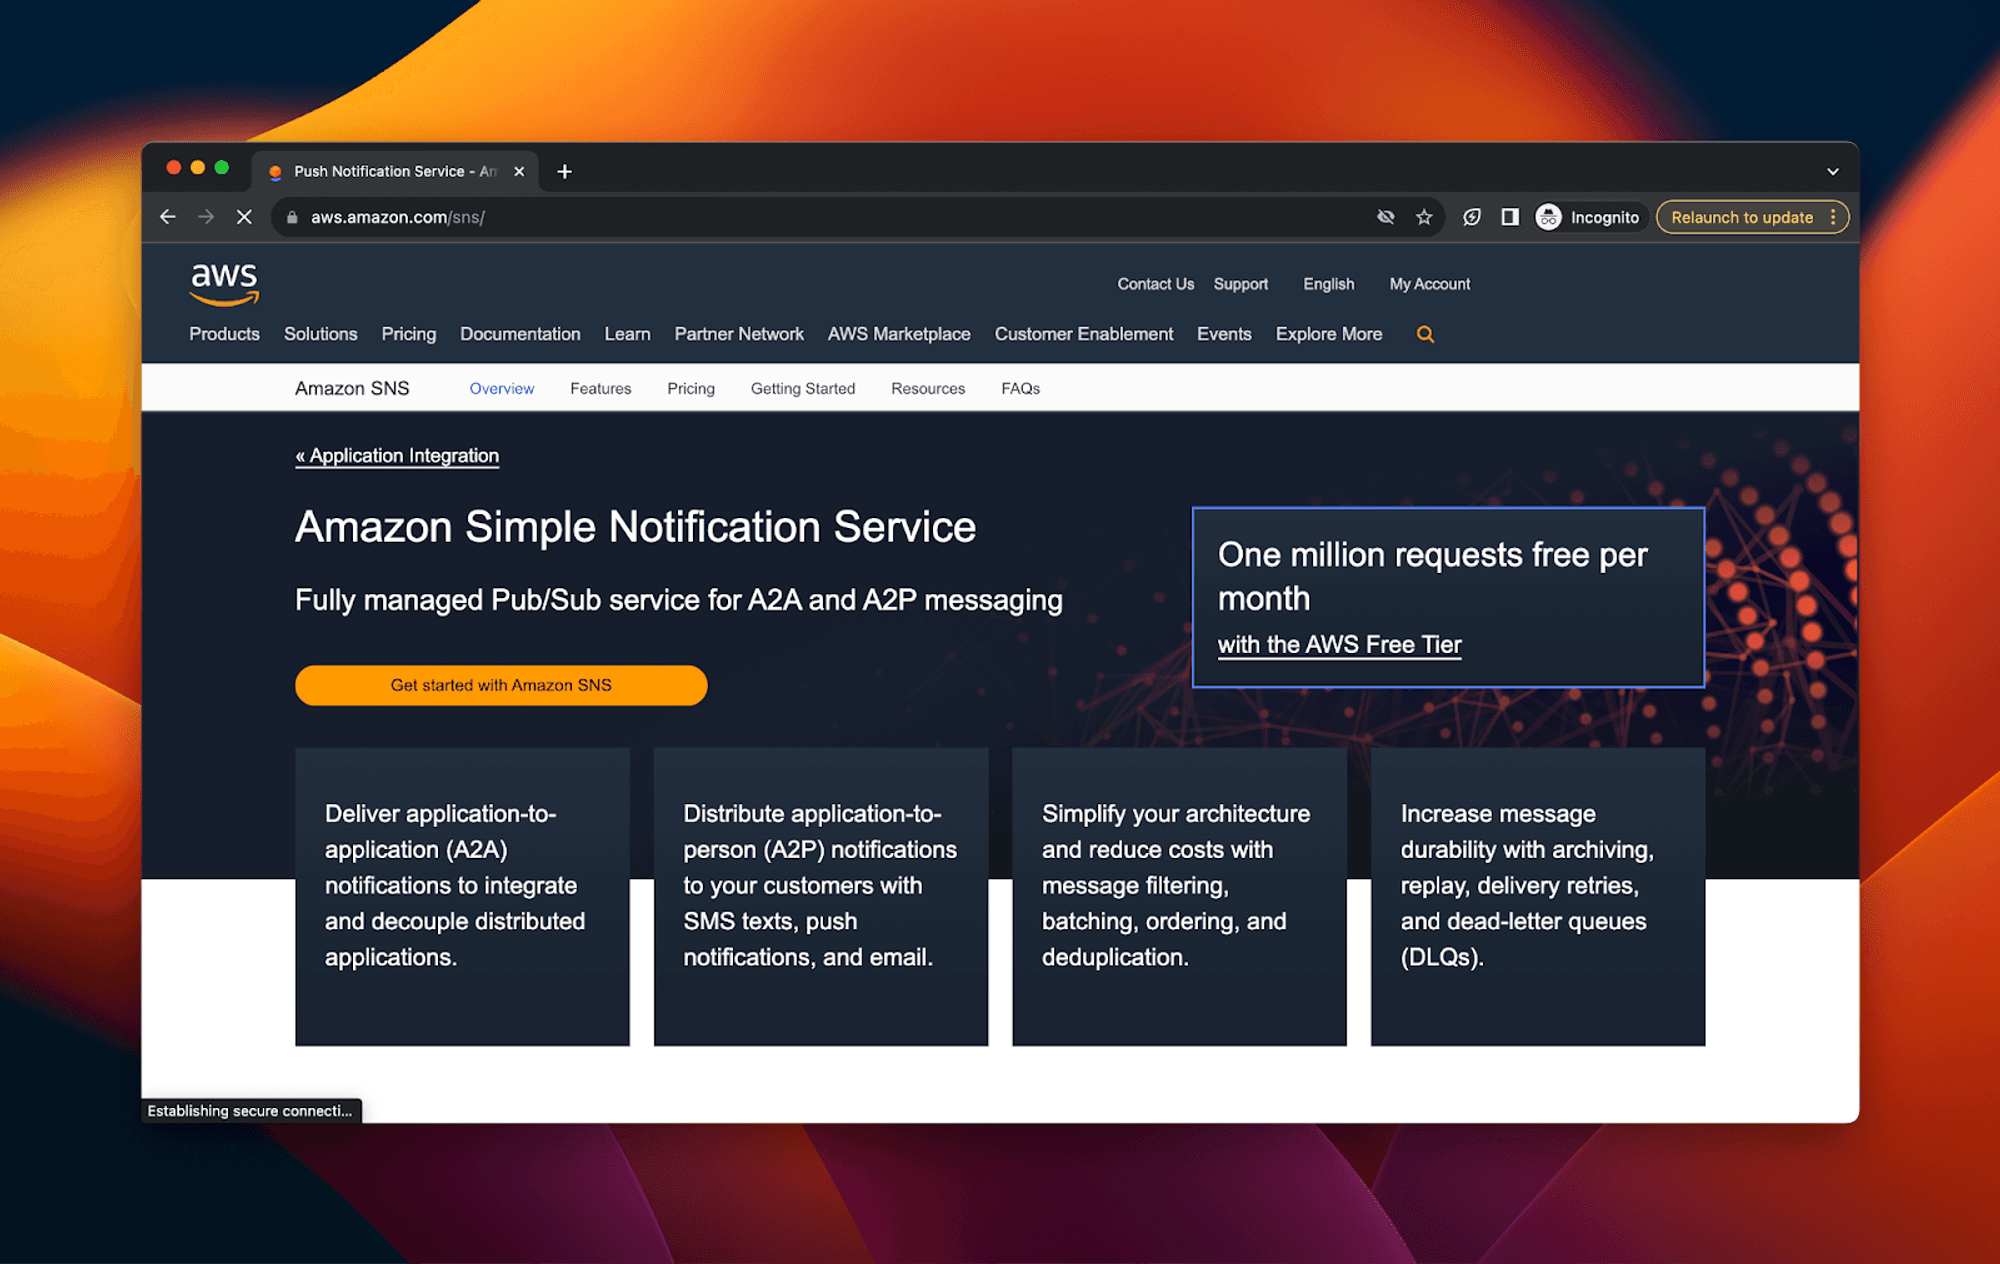Select the Getting Started tab
The image size is (2000, 1264).
click(803, 388)
